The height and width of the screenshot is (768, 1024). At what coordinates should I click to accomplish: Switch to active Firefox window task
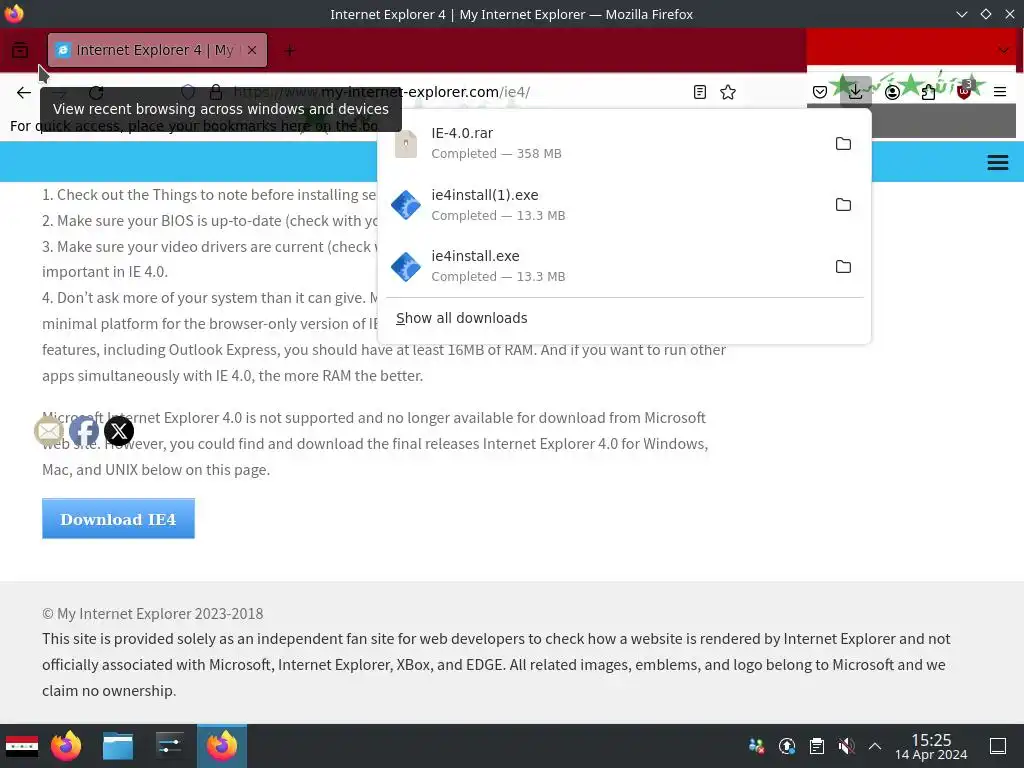tap(222, 746)
